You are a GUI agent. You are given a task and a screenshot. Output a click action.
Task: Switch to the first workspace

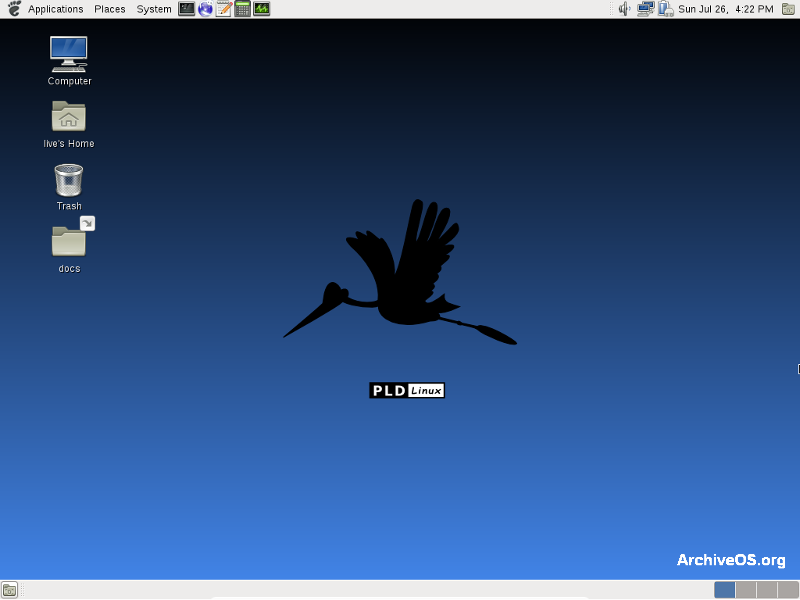[724, 590]
